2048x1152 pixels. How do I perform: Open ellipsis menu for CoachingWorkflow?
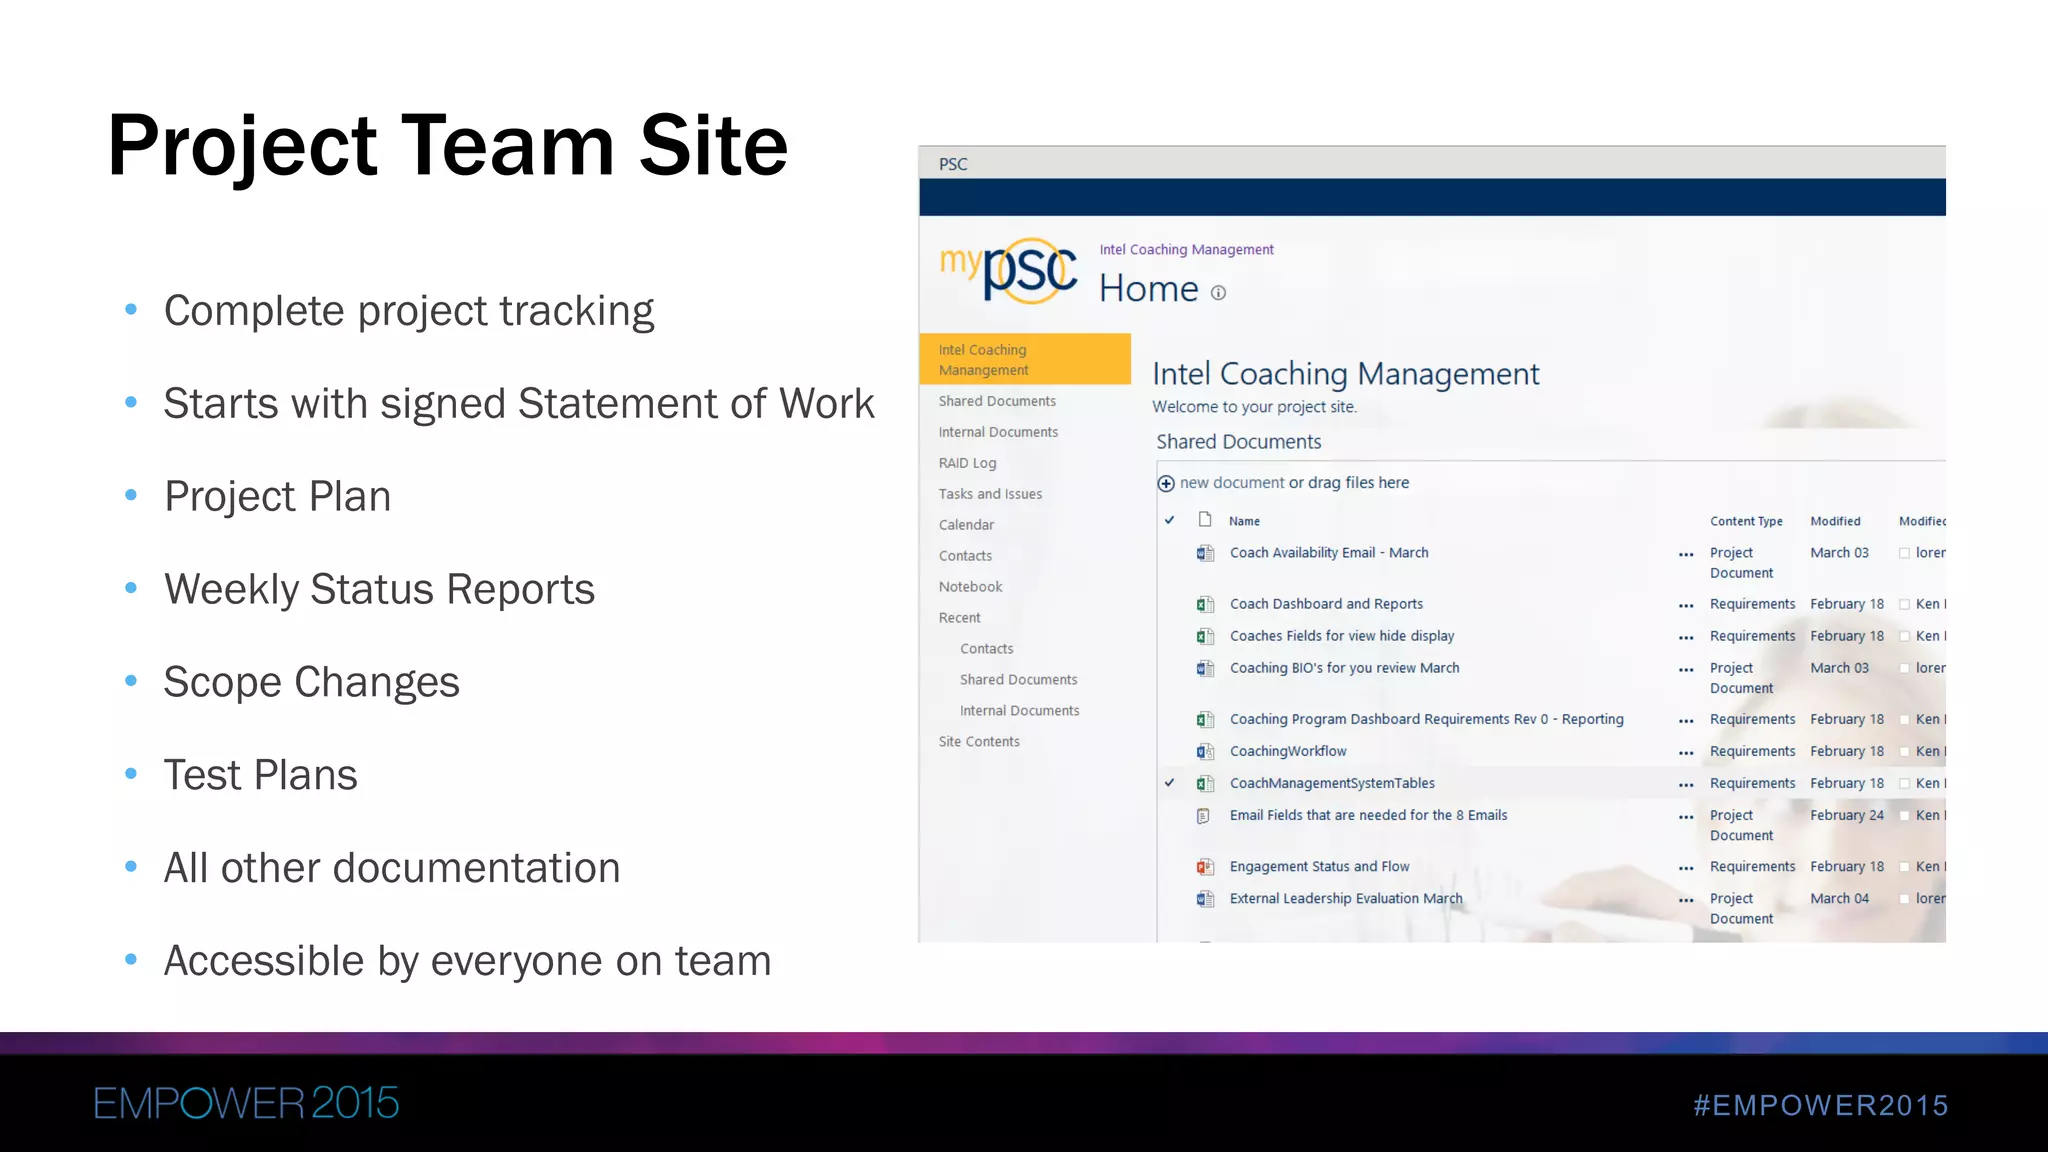pyautogui.click(x=1686, y=753)
